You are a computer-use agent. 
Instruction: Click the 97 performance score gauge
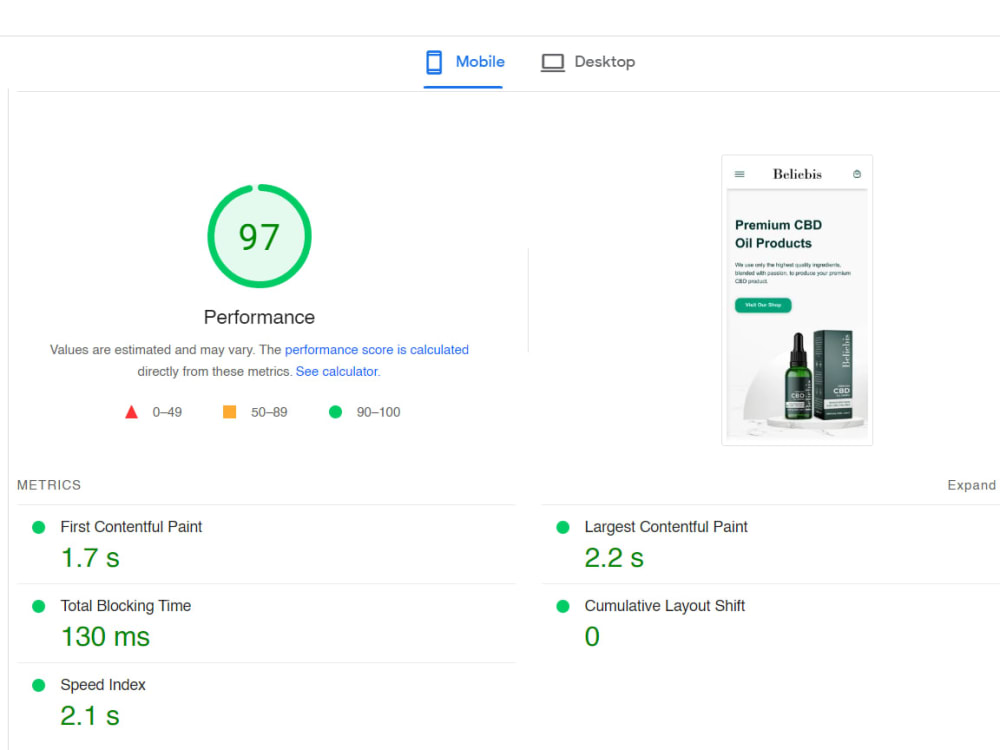pos(259,237)
